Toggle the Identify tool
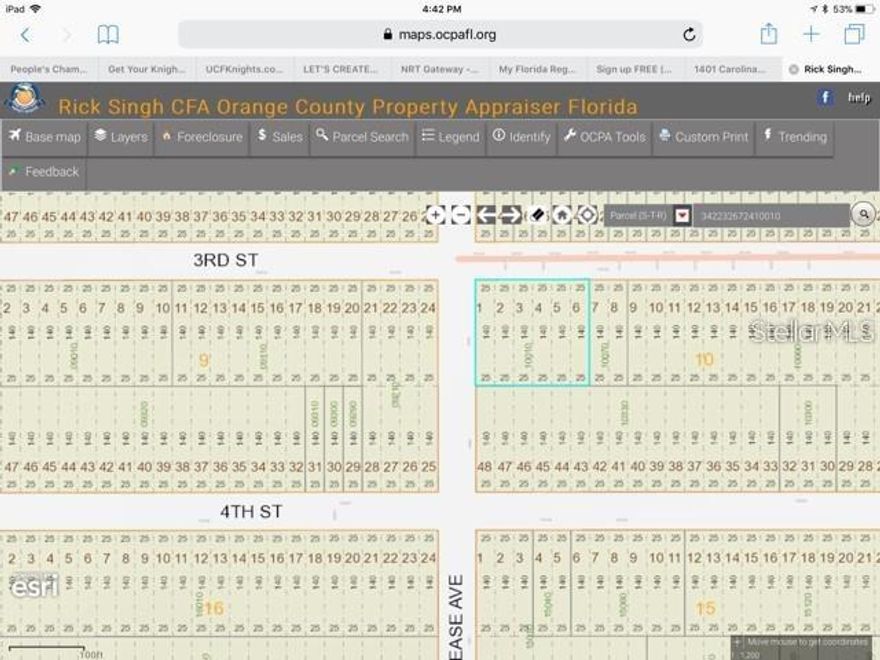 521,137
